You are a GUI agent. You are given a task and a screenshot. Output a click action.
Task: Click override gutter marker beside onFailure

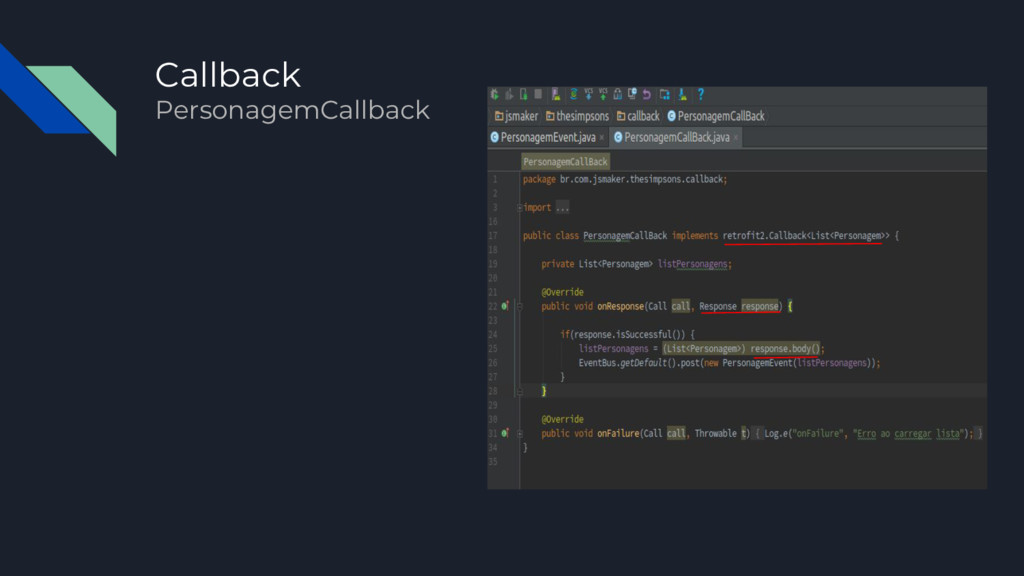505,433
